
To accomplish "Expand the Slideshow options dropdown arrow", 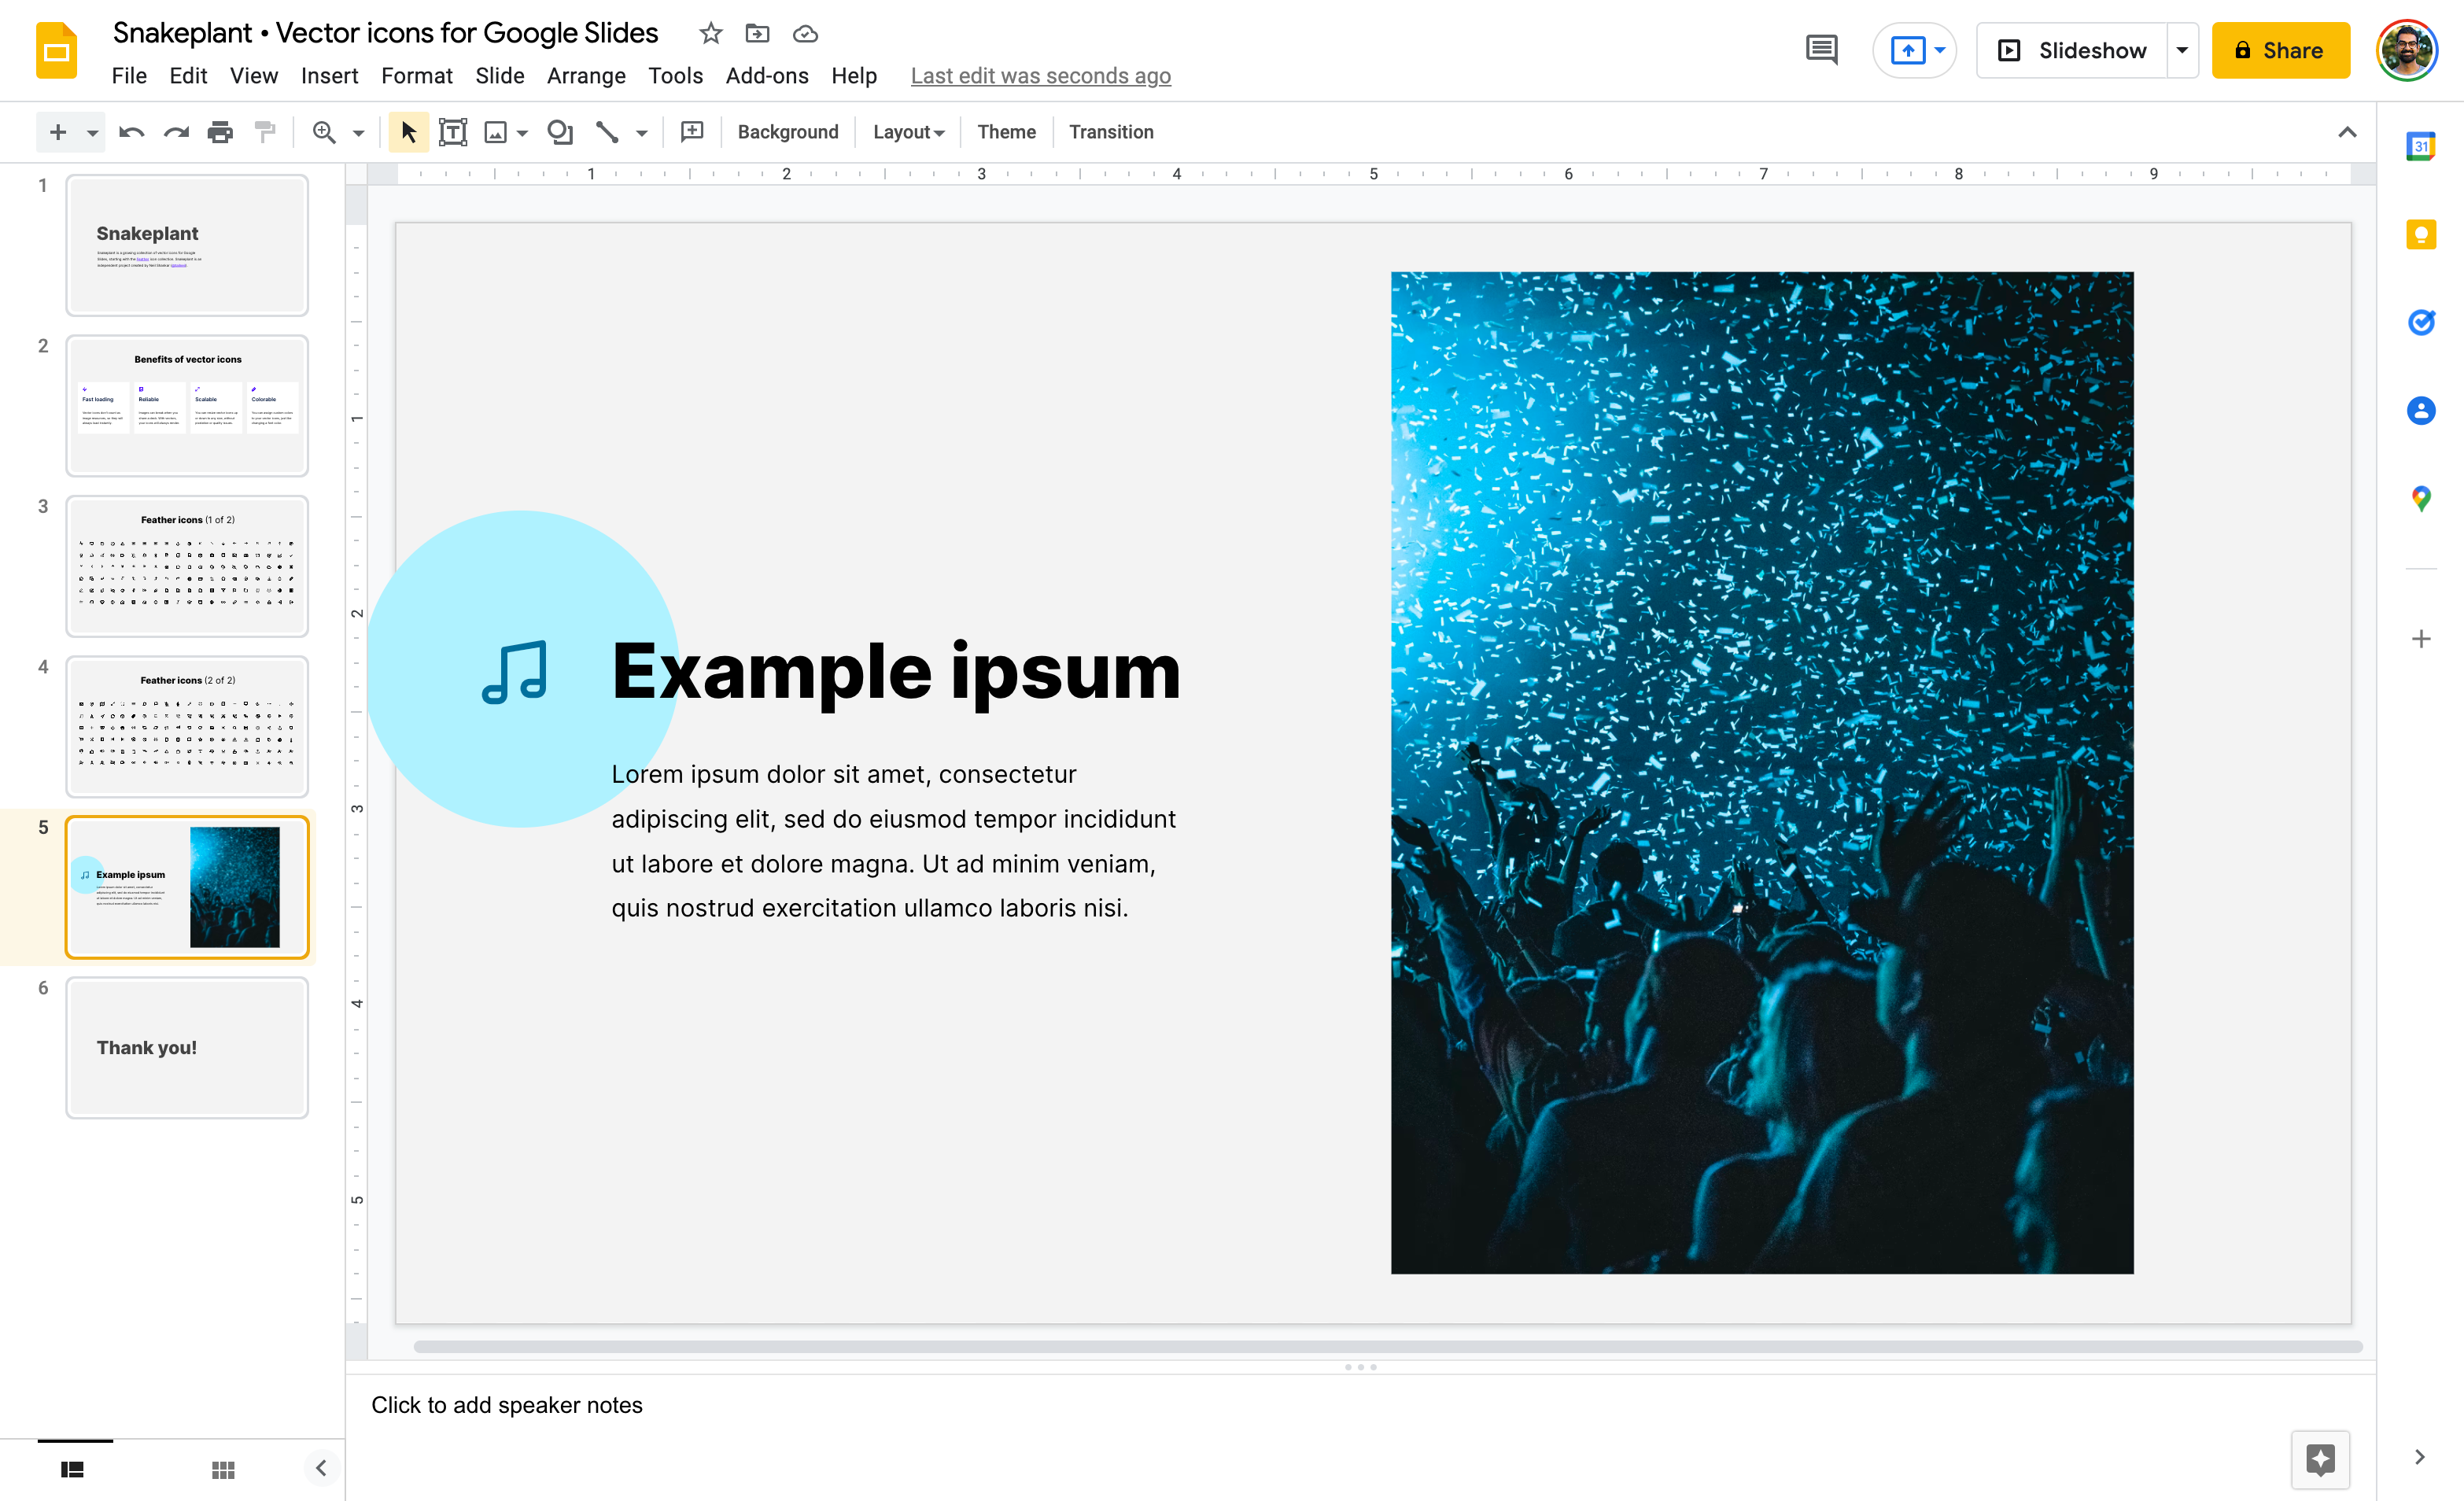I will tap(2182, 50).
